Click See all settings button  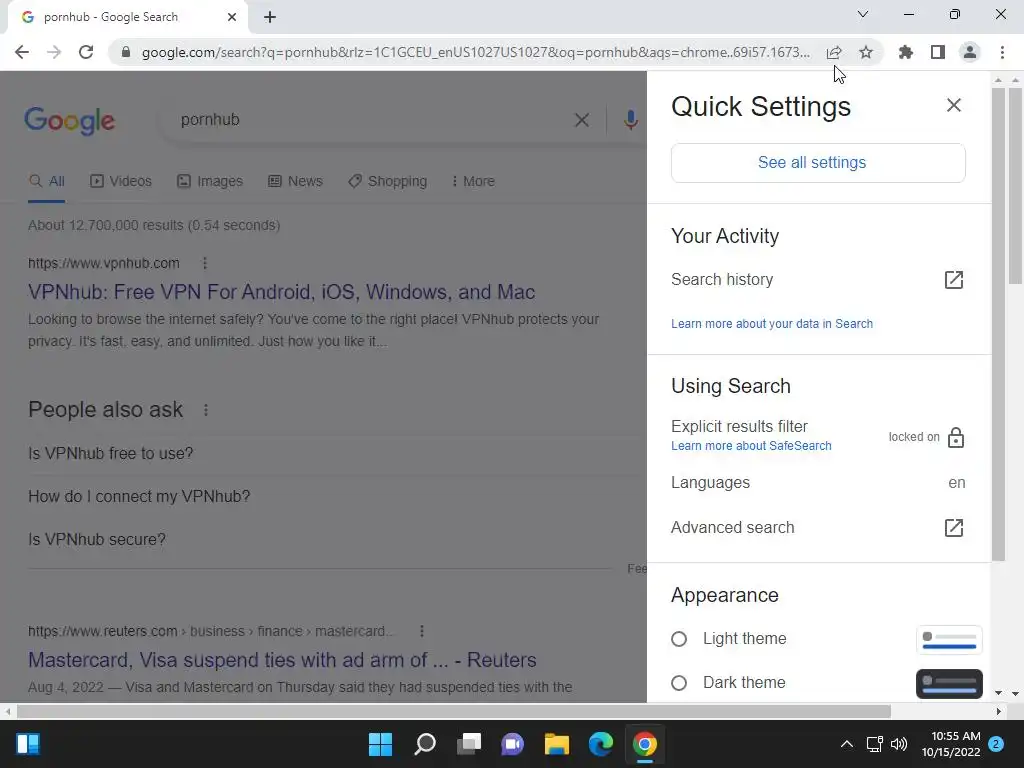818,163
